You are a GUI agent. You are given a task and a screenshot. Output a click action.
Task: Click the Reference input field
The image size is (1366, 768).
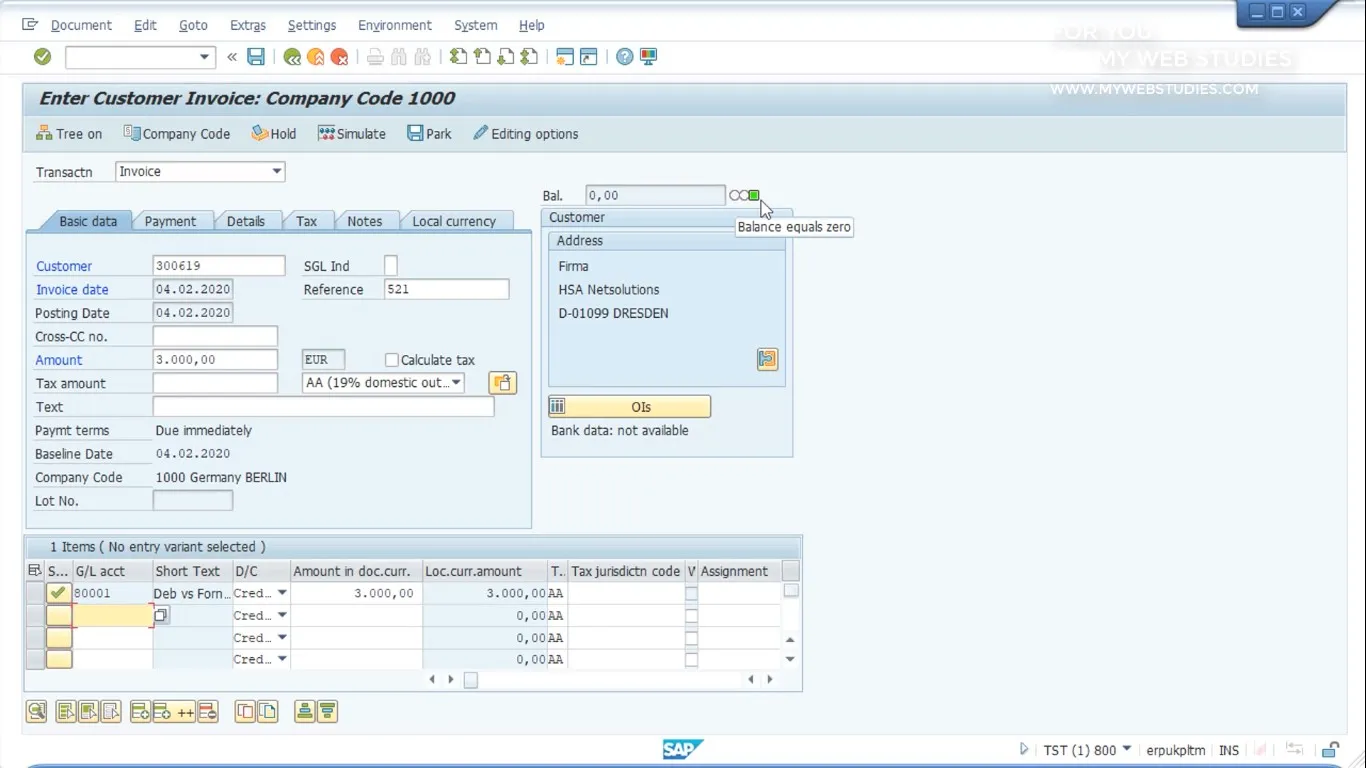pyautogui.click(x=446, y=289)
